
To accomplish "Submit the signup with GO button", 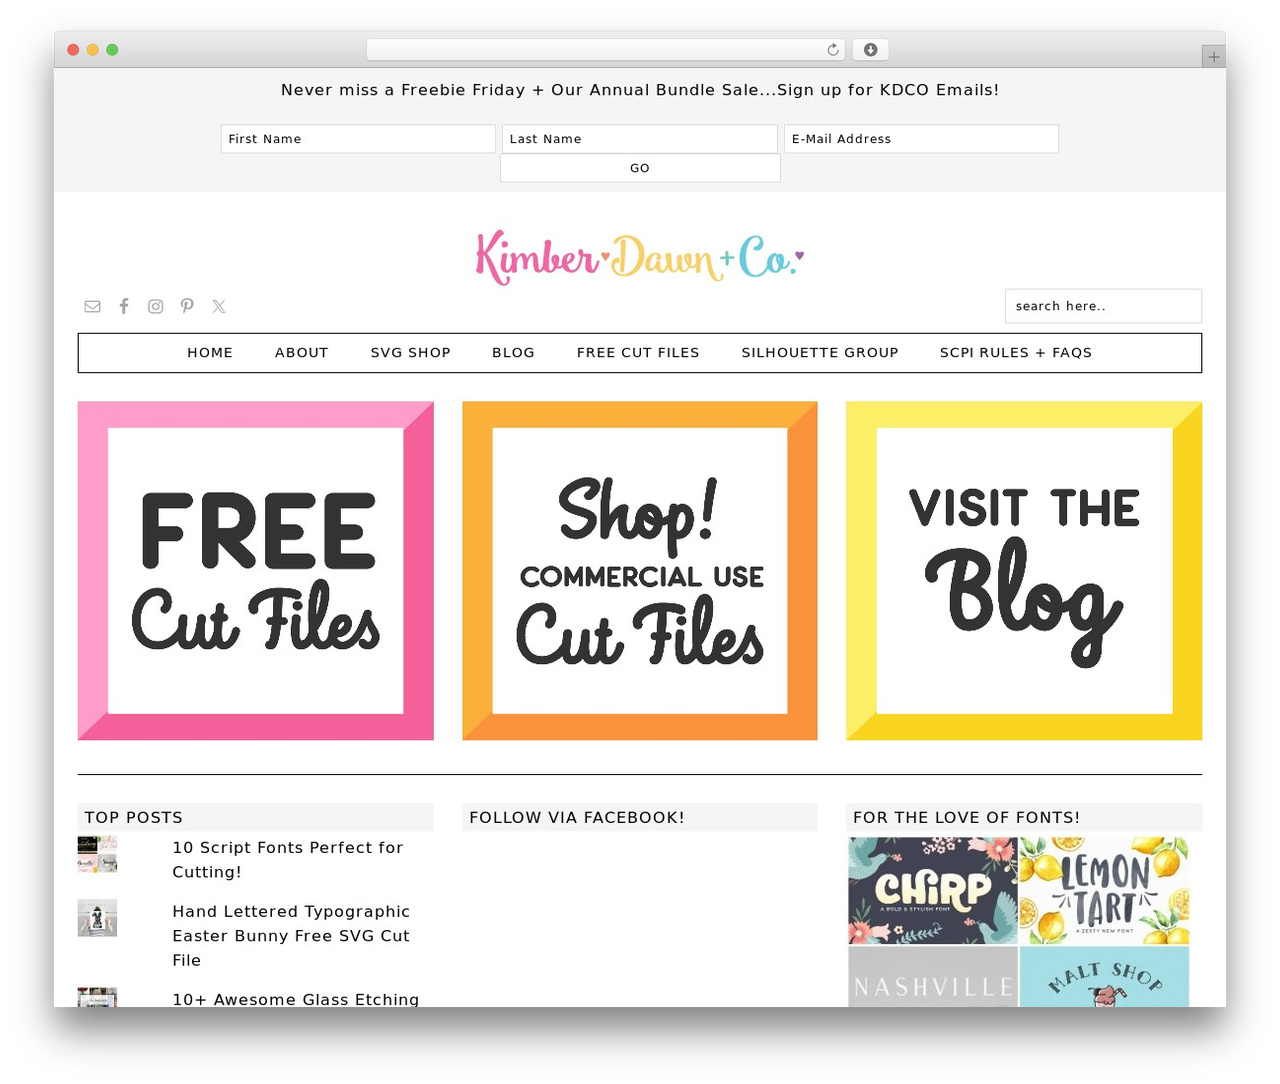I will click(x=640, y=168).
